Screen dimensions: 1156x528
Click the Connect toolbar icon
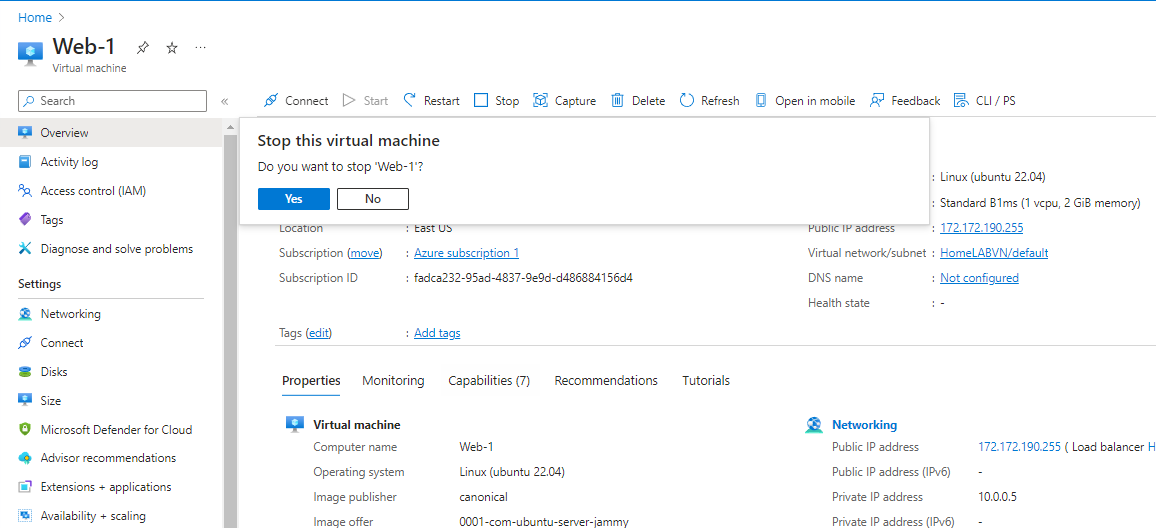(271, 101)
